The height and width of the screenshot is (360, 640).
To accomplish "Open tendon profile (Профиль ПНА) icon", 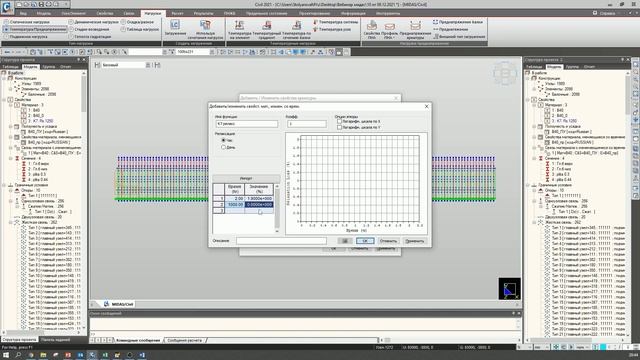I will tap(389, 29).
